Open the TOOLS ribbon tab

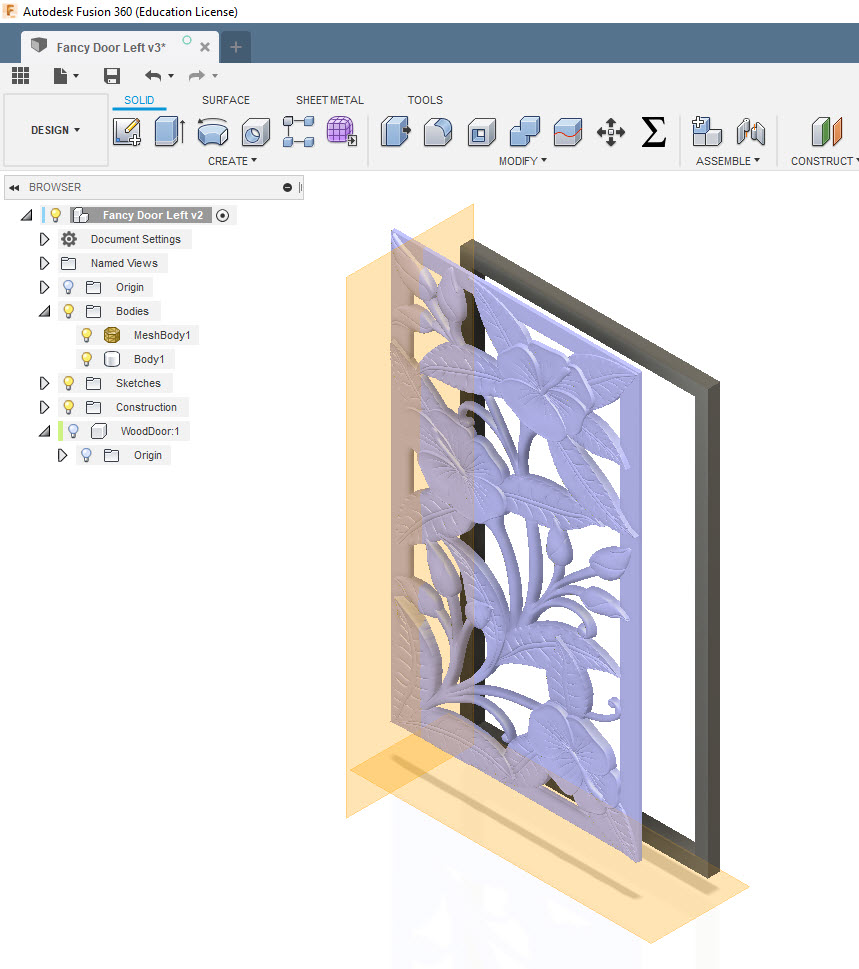tap(425, 100)
